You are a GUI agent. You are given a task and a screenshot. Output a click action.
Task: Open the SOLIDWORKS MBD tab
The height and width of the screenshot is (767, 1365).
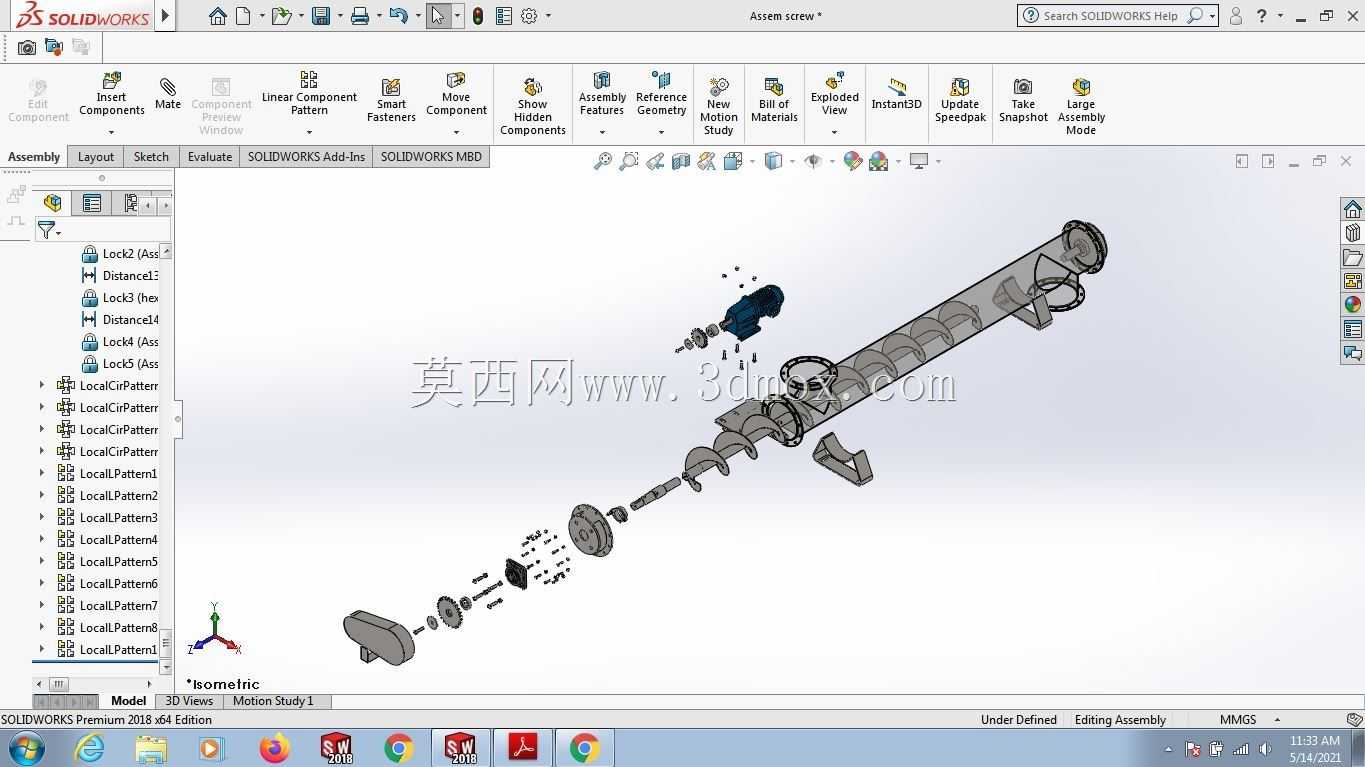[431, 157]
